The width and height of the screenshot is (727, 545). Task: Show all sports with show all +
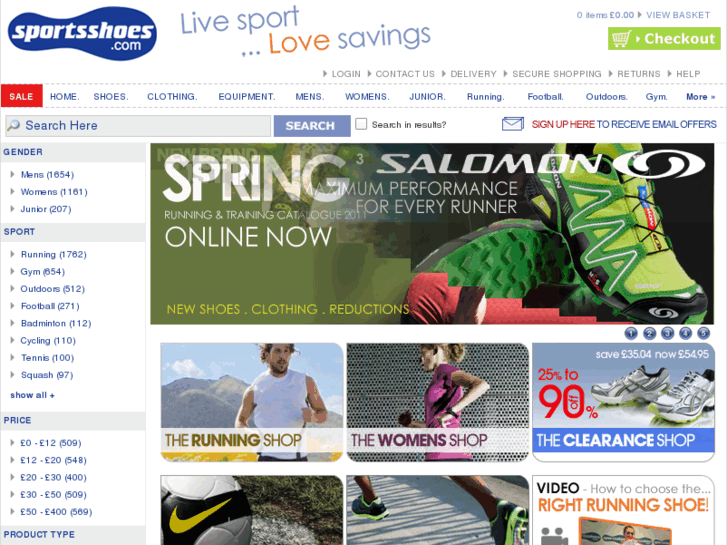[x=32, y=395]
